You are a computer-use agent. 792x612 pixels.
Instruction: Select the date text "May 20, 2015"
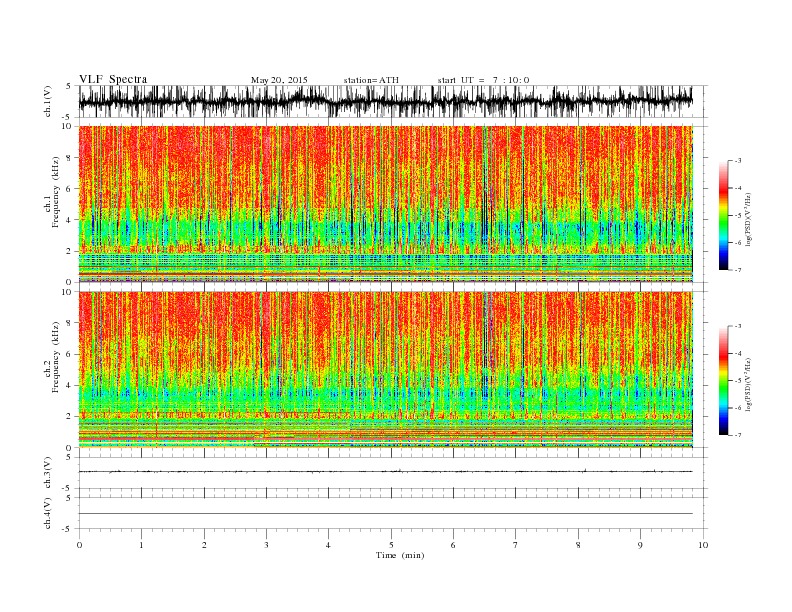coord(279,80)
